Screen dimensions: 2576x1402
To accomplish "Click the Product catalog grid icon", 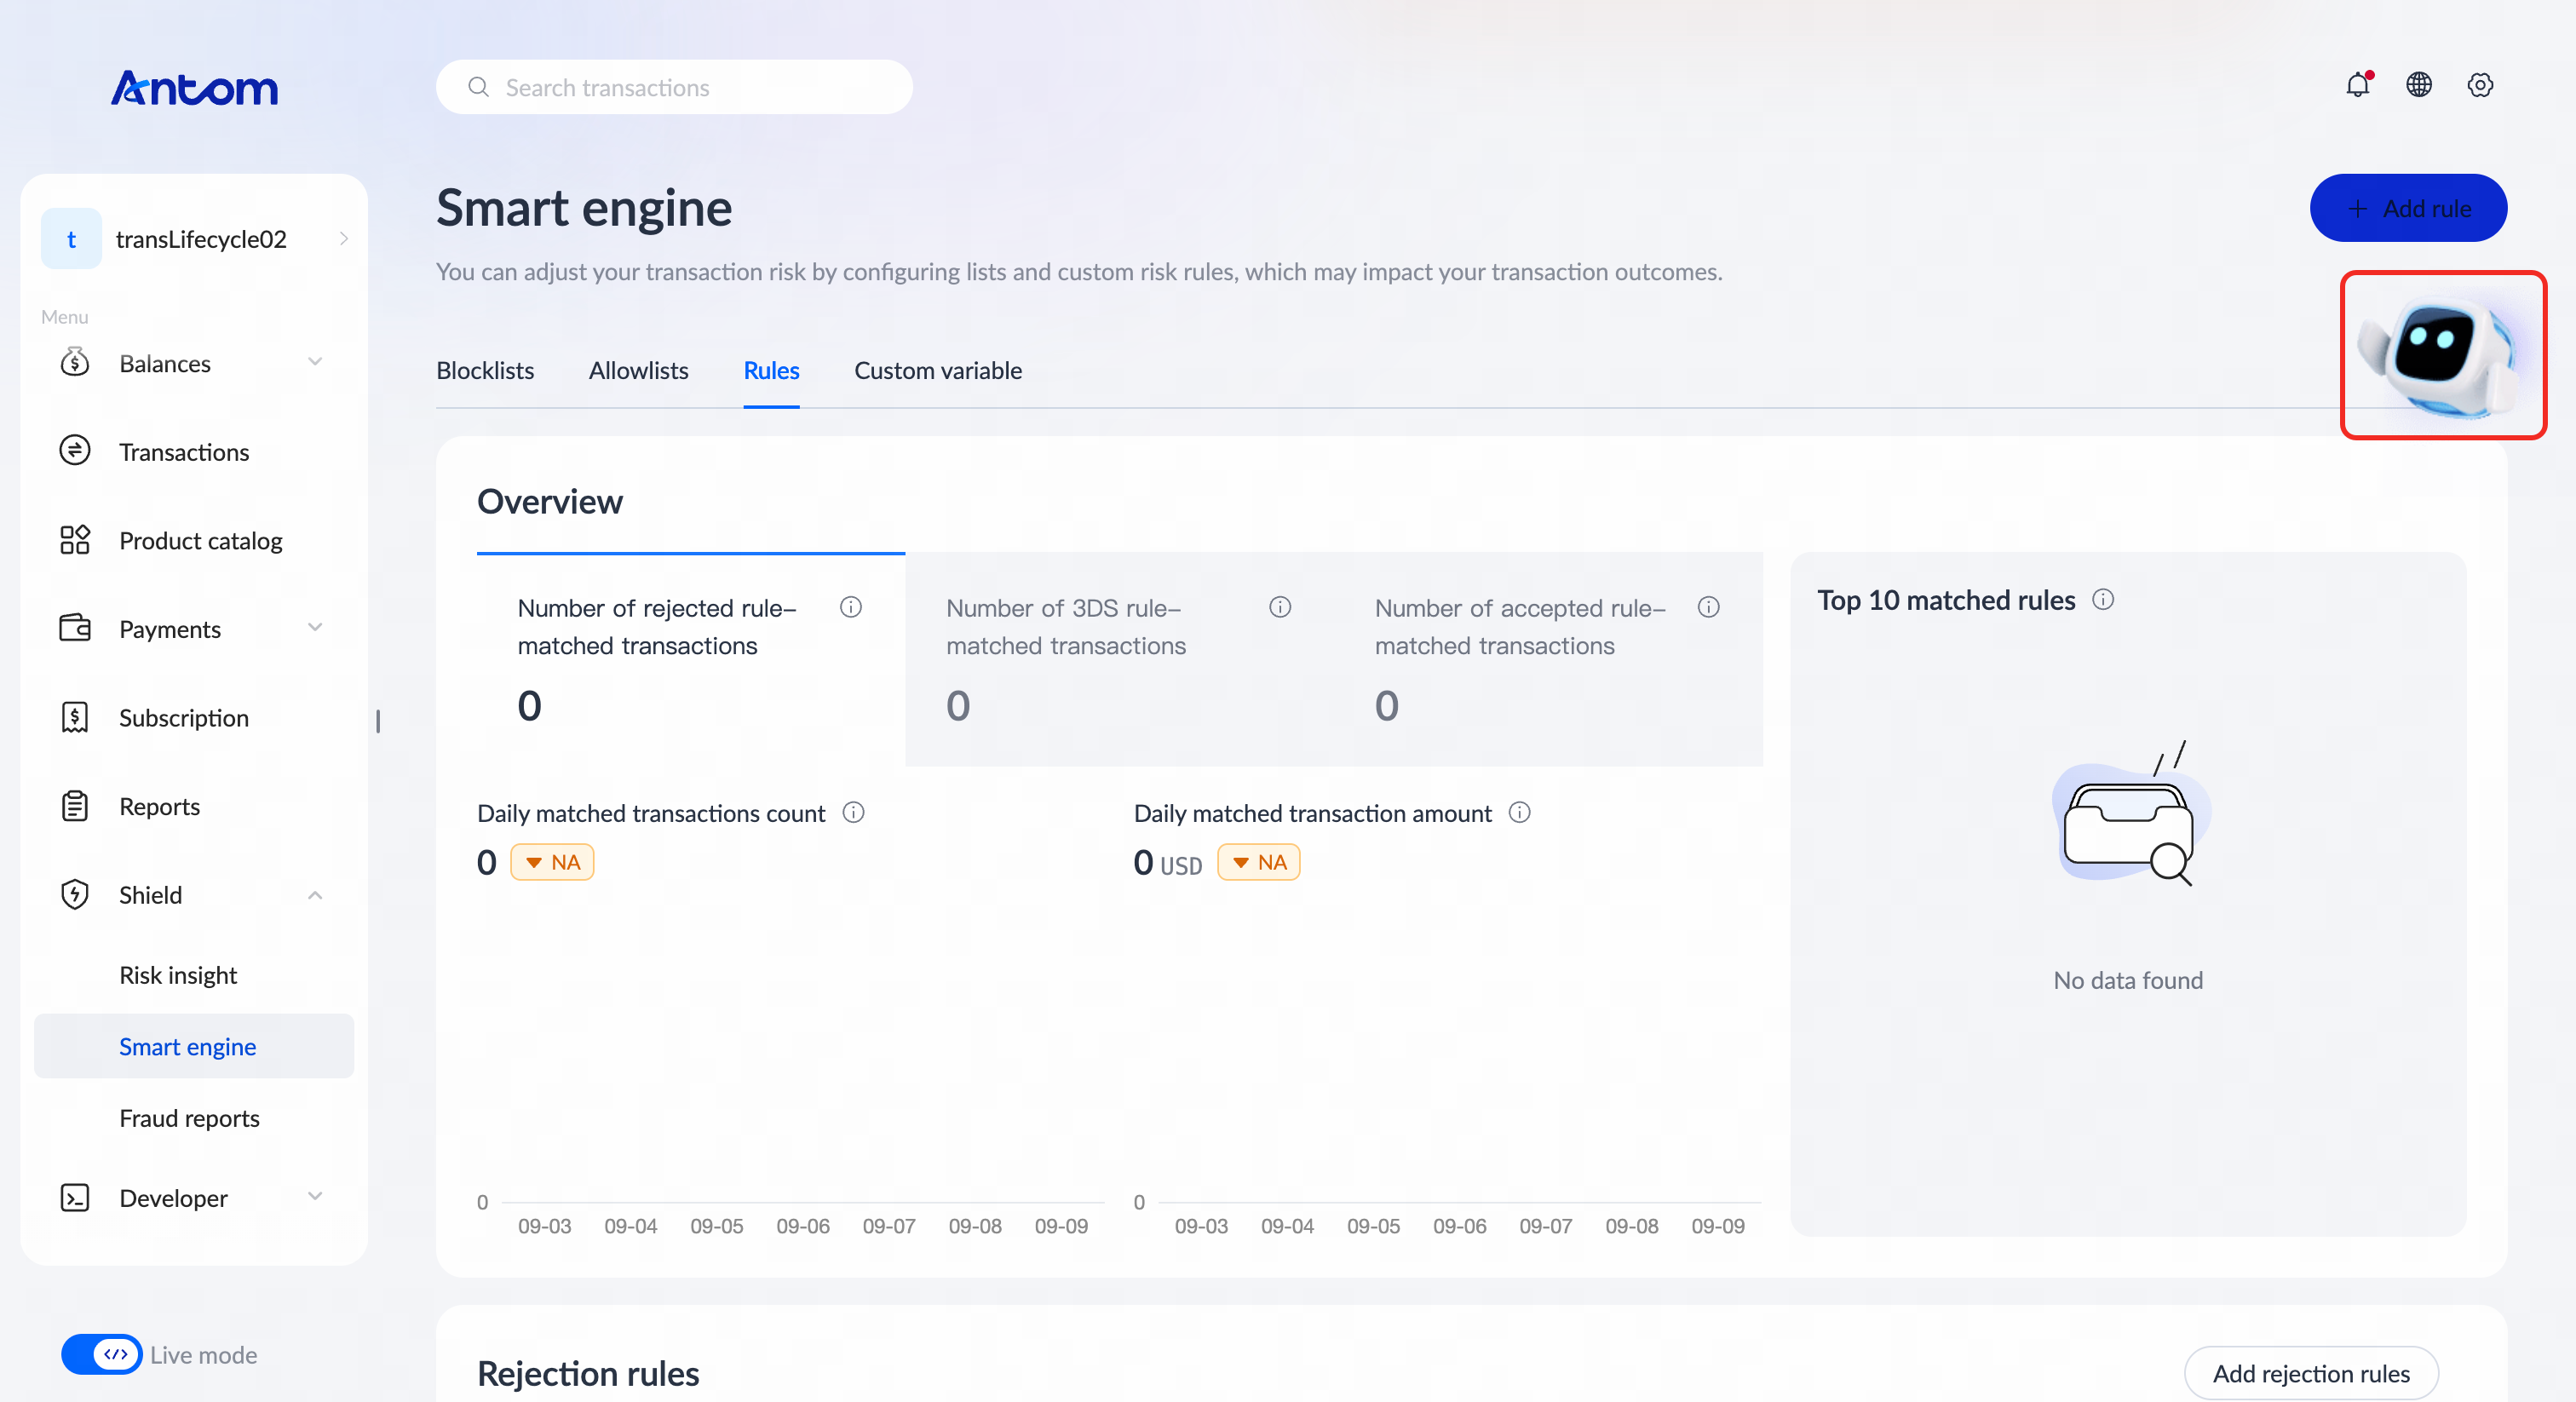I will (75, 540).
